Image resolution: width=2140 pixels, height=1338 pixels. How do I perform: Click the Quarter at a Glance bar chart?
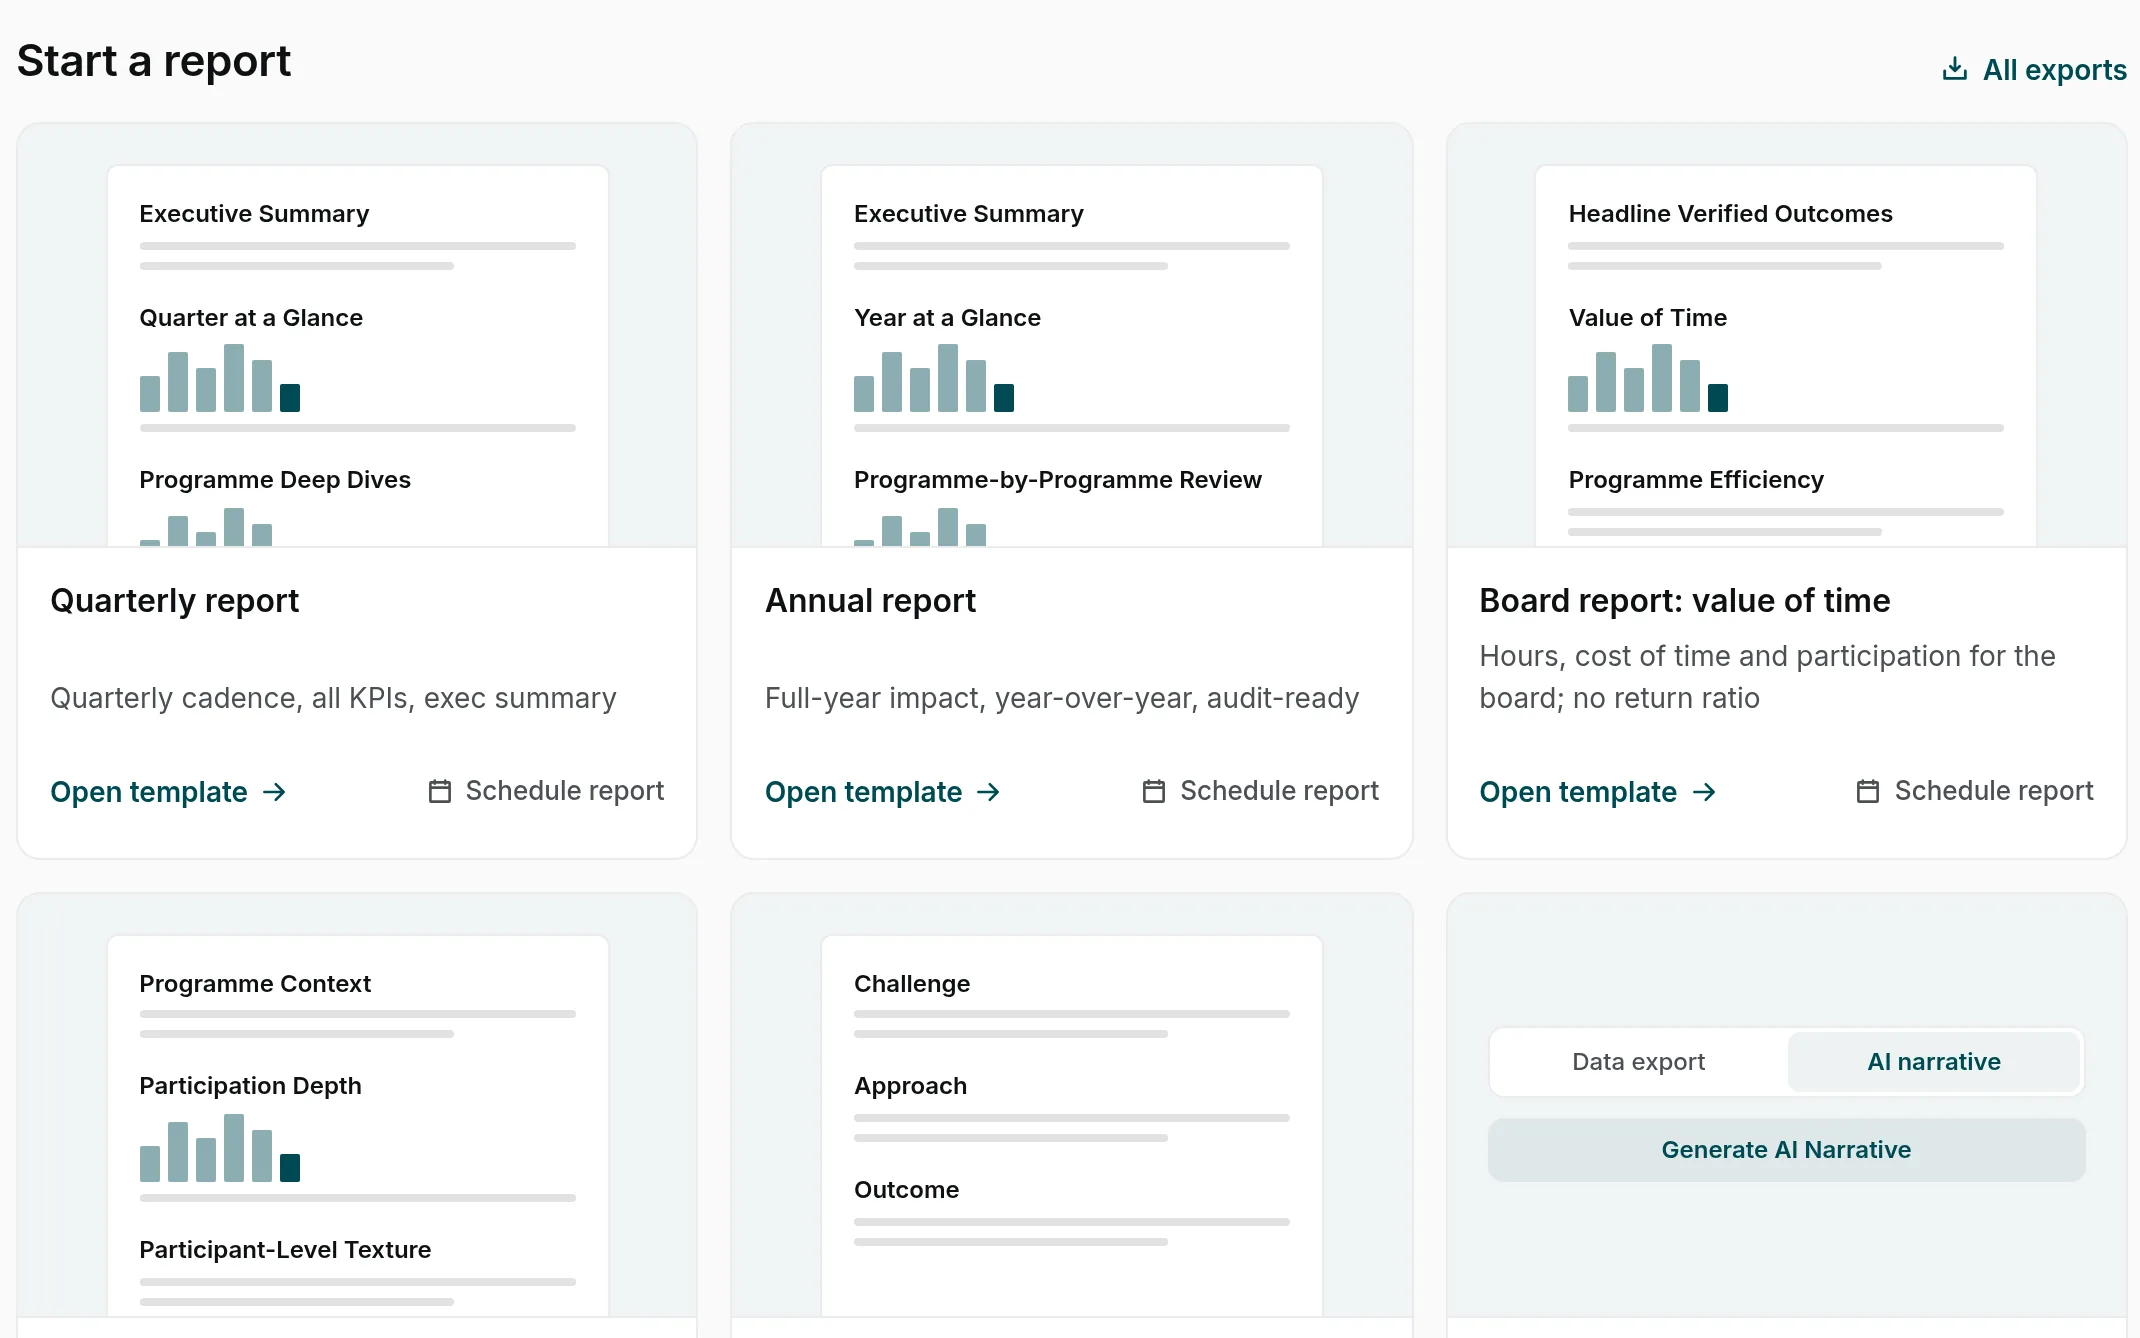[x=220, y=378]
